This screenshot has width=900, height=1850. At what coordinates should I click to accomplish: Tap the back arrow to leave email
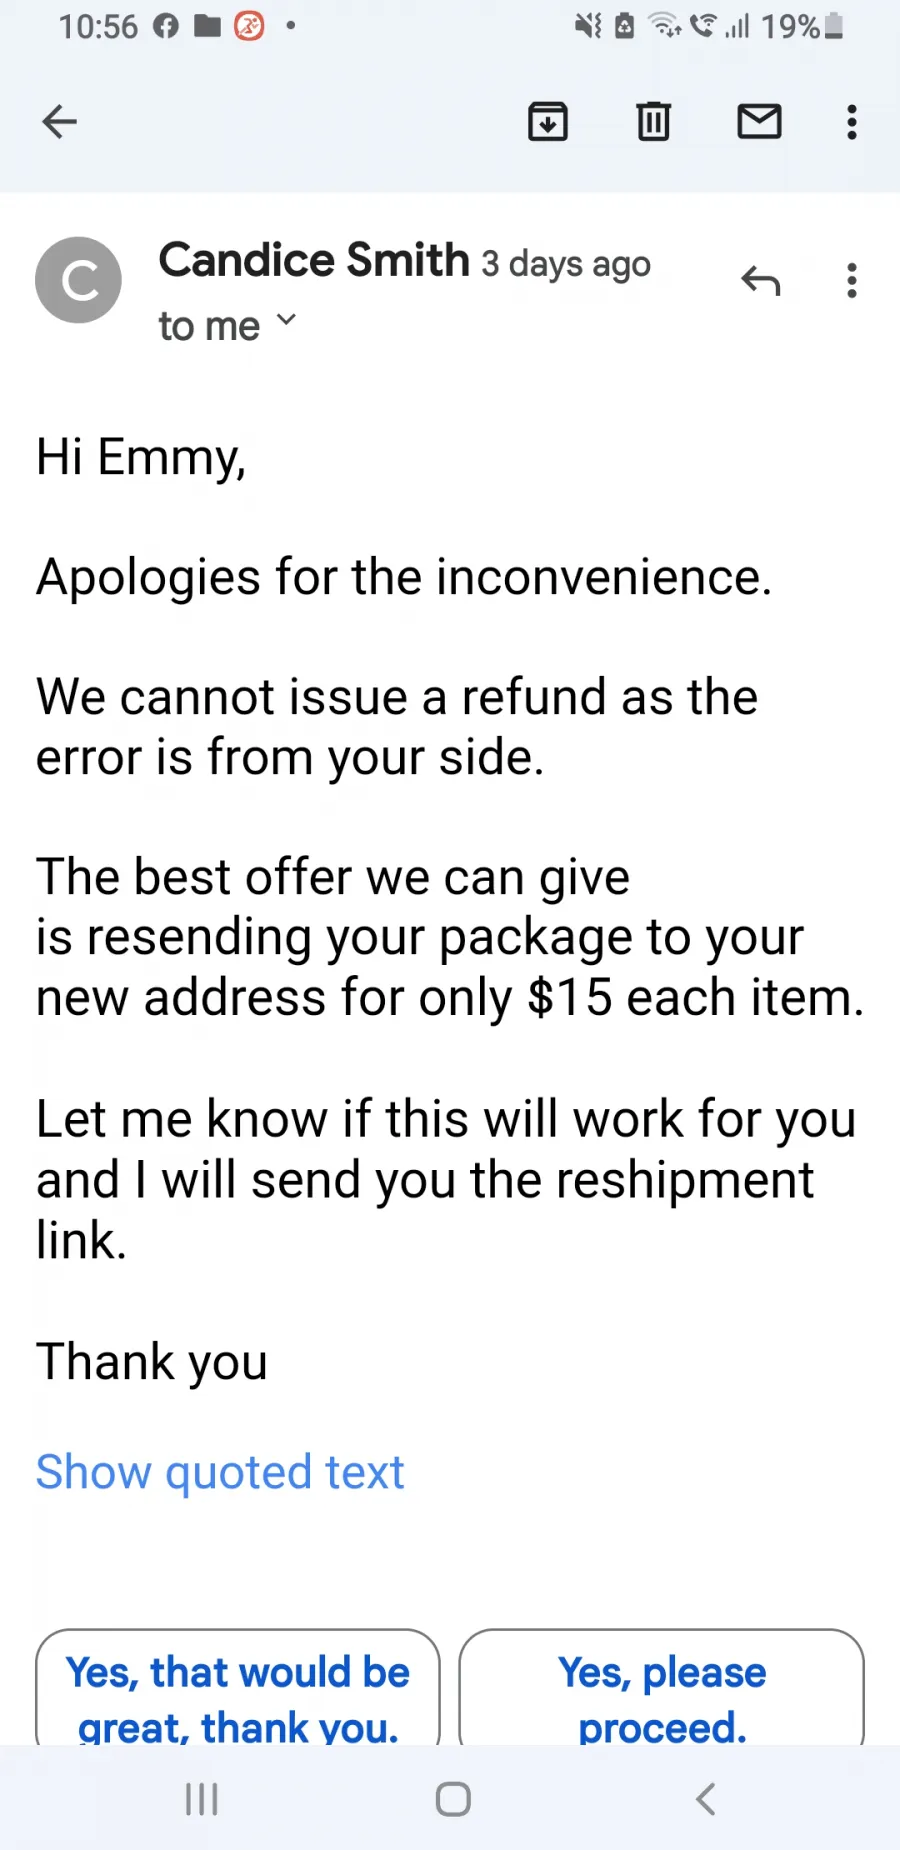60,122
